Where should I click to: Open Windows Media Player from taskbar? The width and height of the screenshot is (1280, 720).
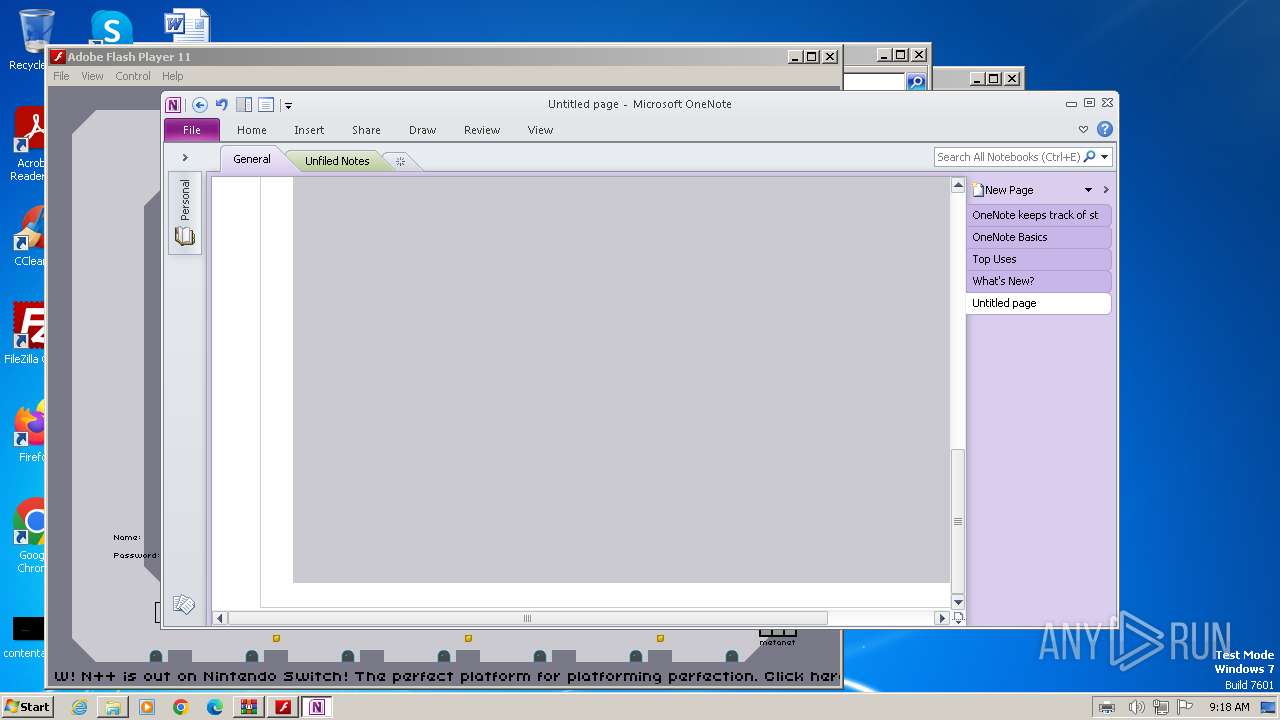click(147, 707)
